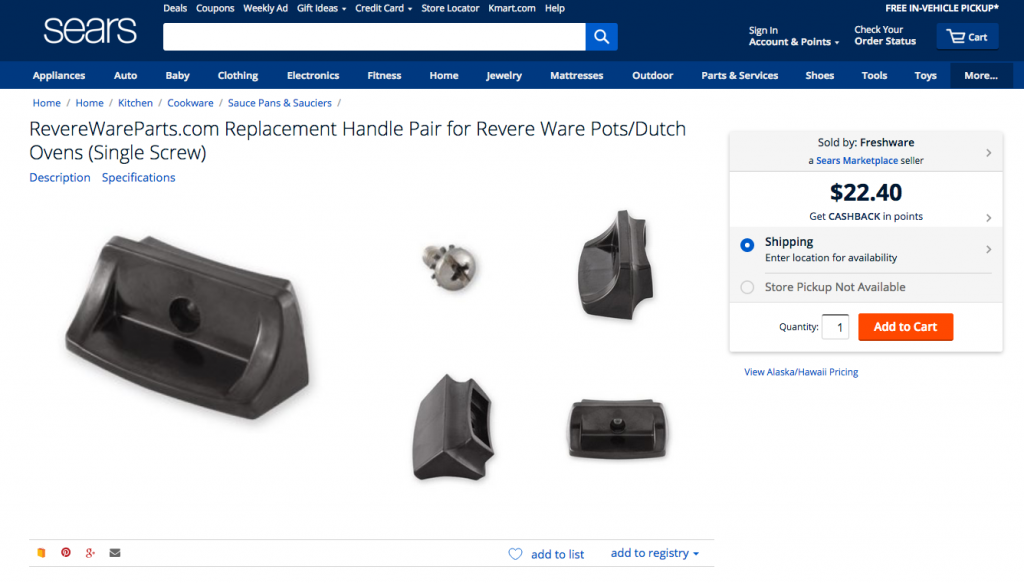Open the Mattresses department
Screen dimensions: 1024x583
click(x=577, y=76)
